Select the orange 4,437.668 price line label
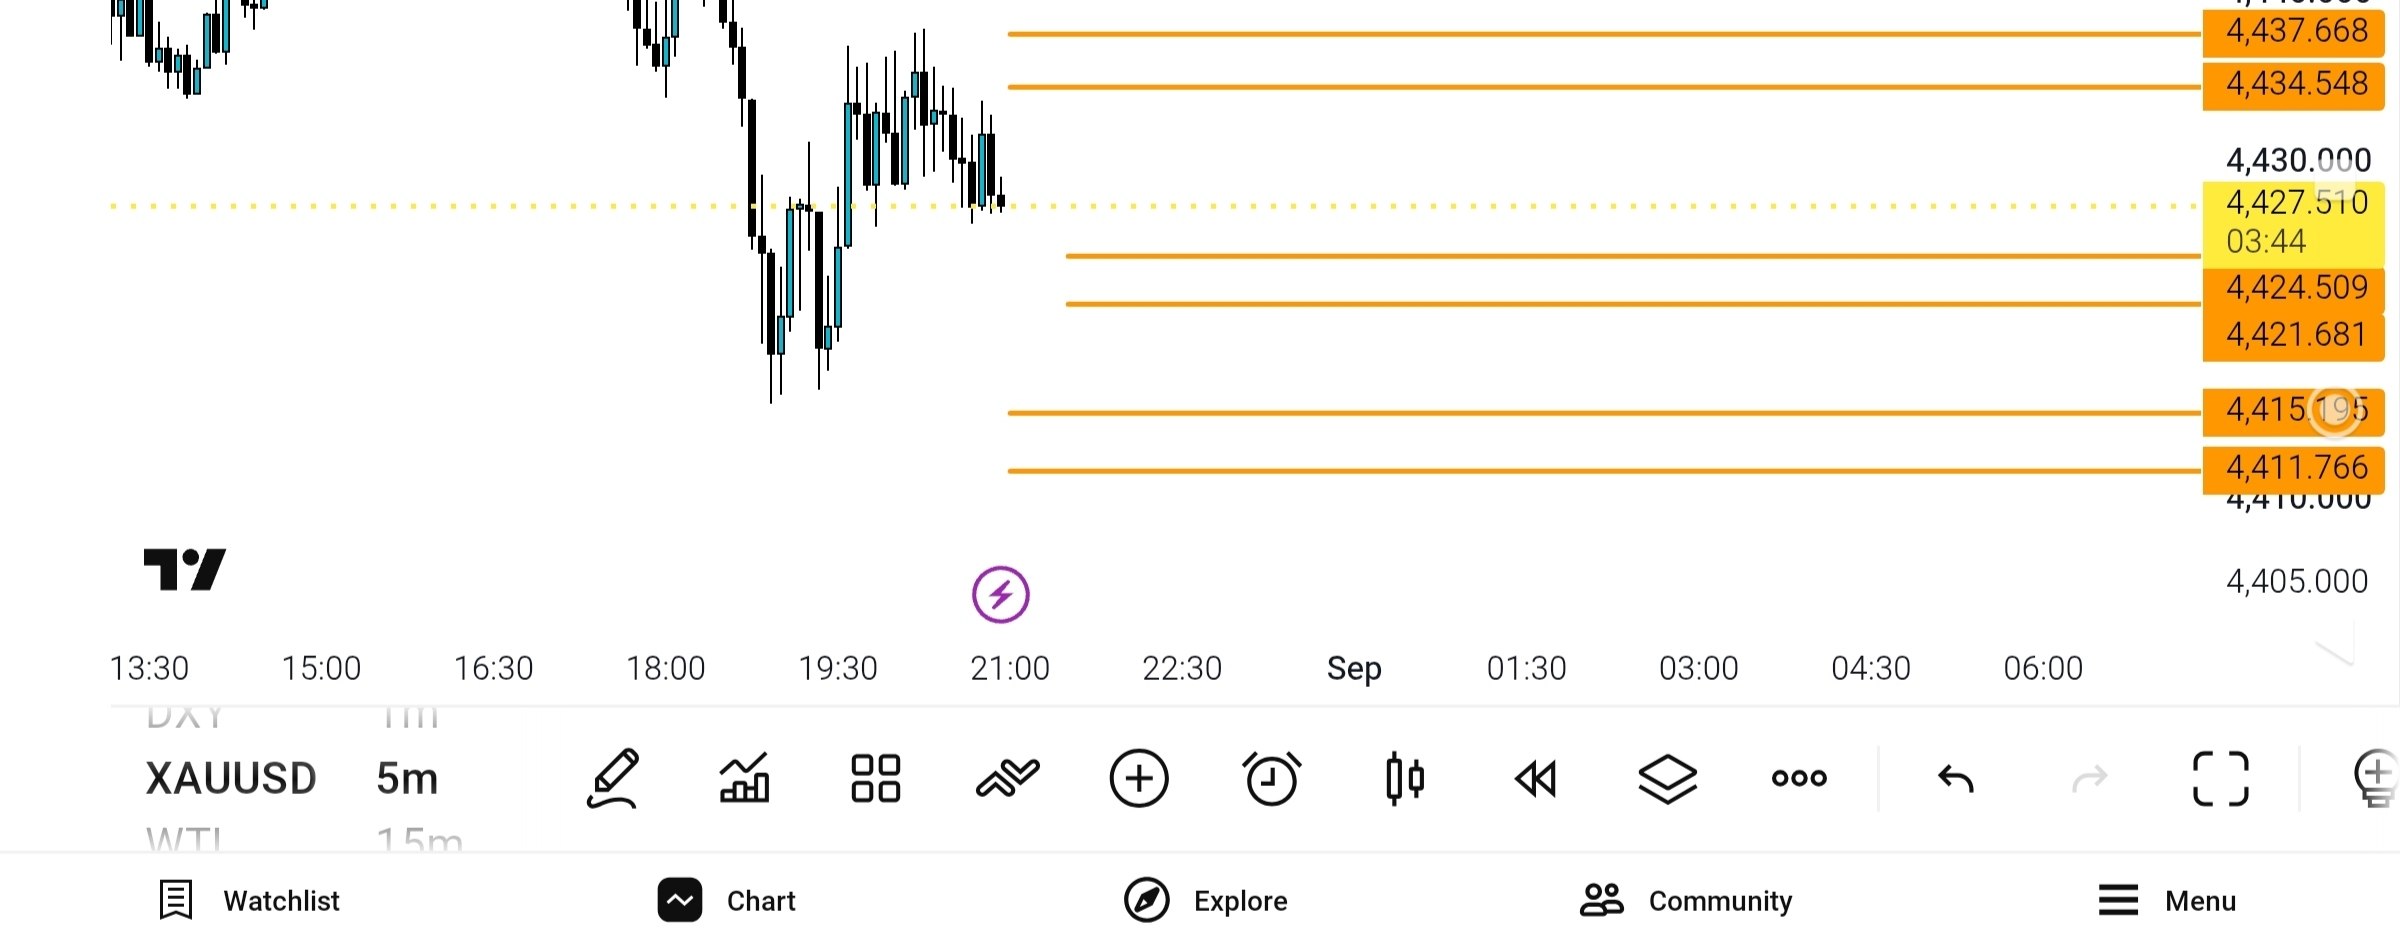Screen dimensions: 2400x950 tap(2294, 31)
